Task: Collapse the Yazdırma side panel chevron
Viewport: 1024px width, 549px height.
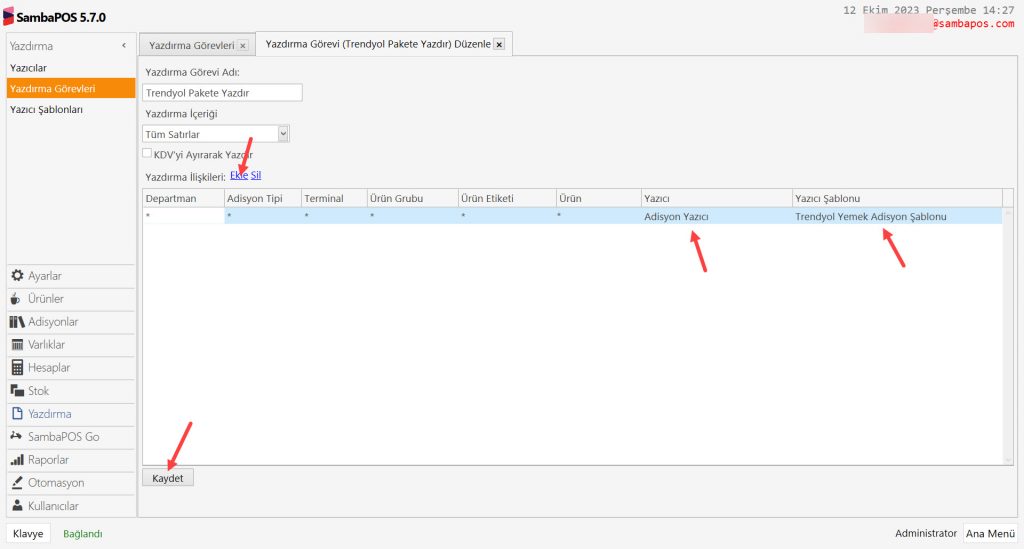Action: coord(124,46)
